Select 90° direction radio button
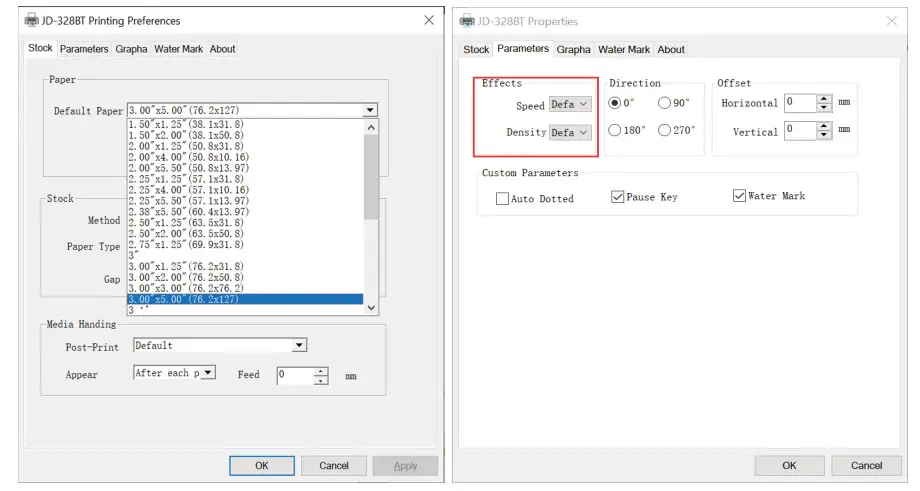 tap(664, 103)
